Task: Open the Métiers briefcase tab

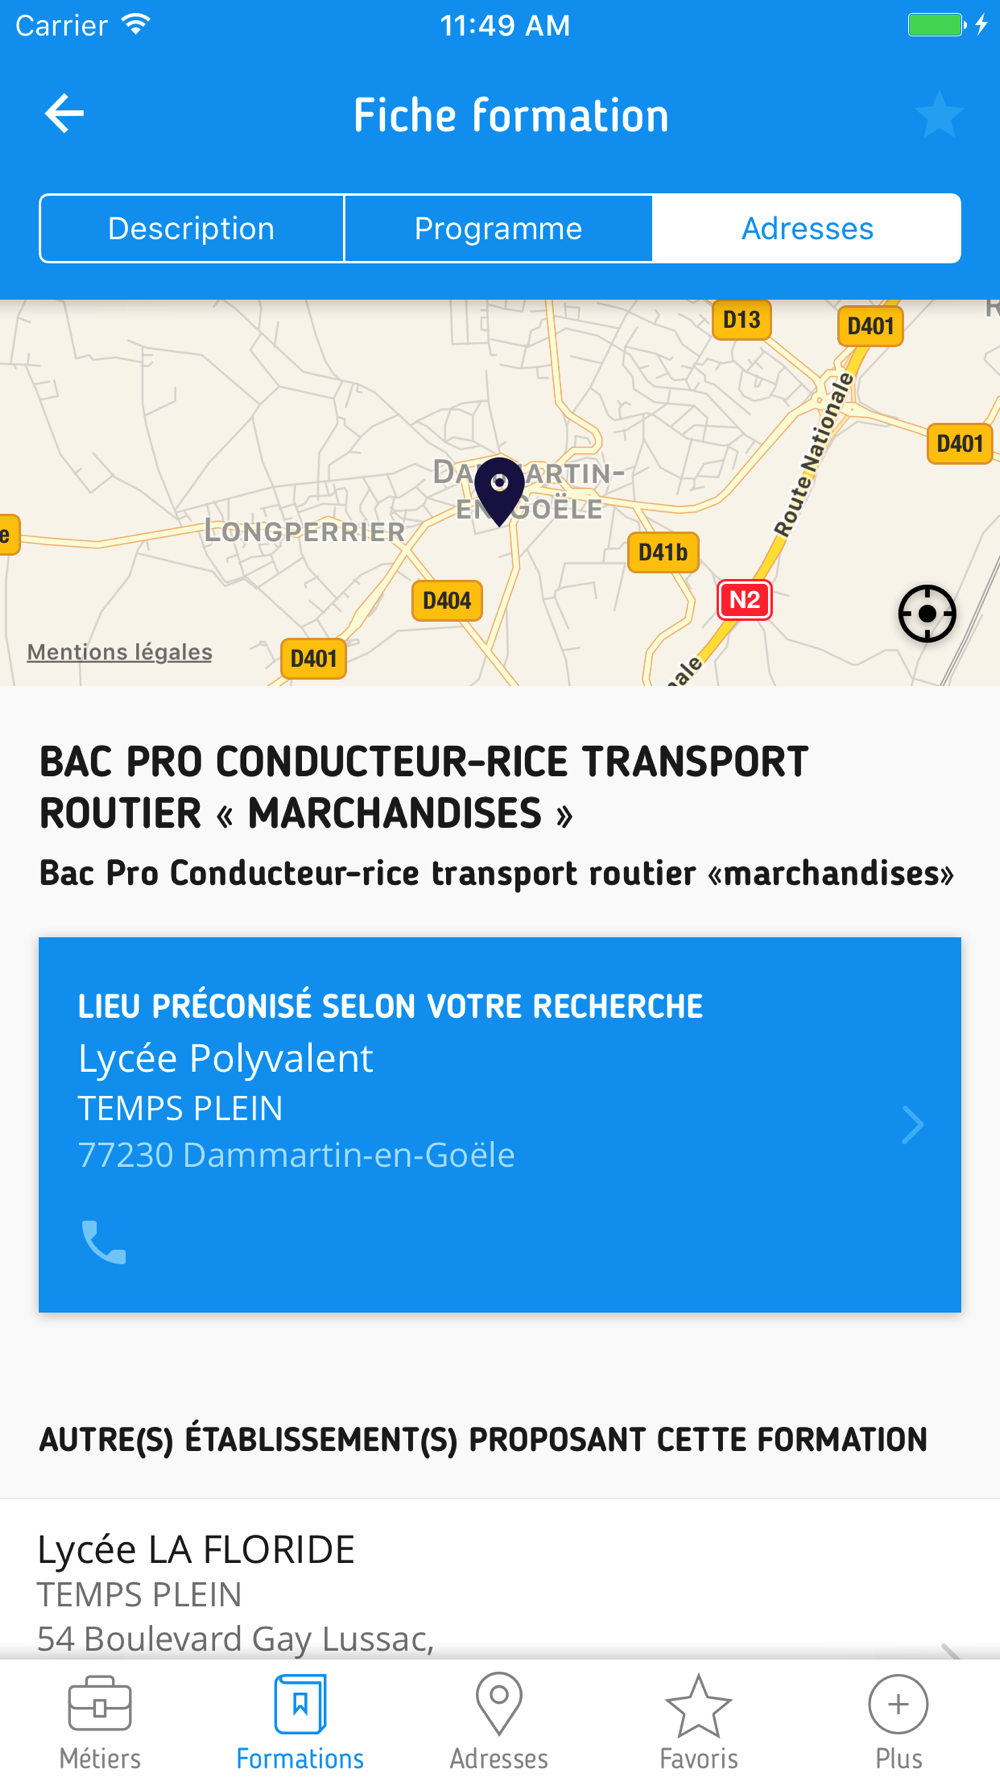Action: (x=100, y=1722)
